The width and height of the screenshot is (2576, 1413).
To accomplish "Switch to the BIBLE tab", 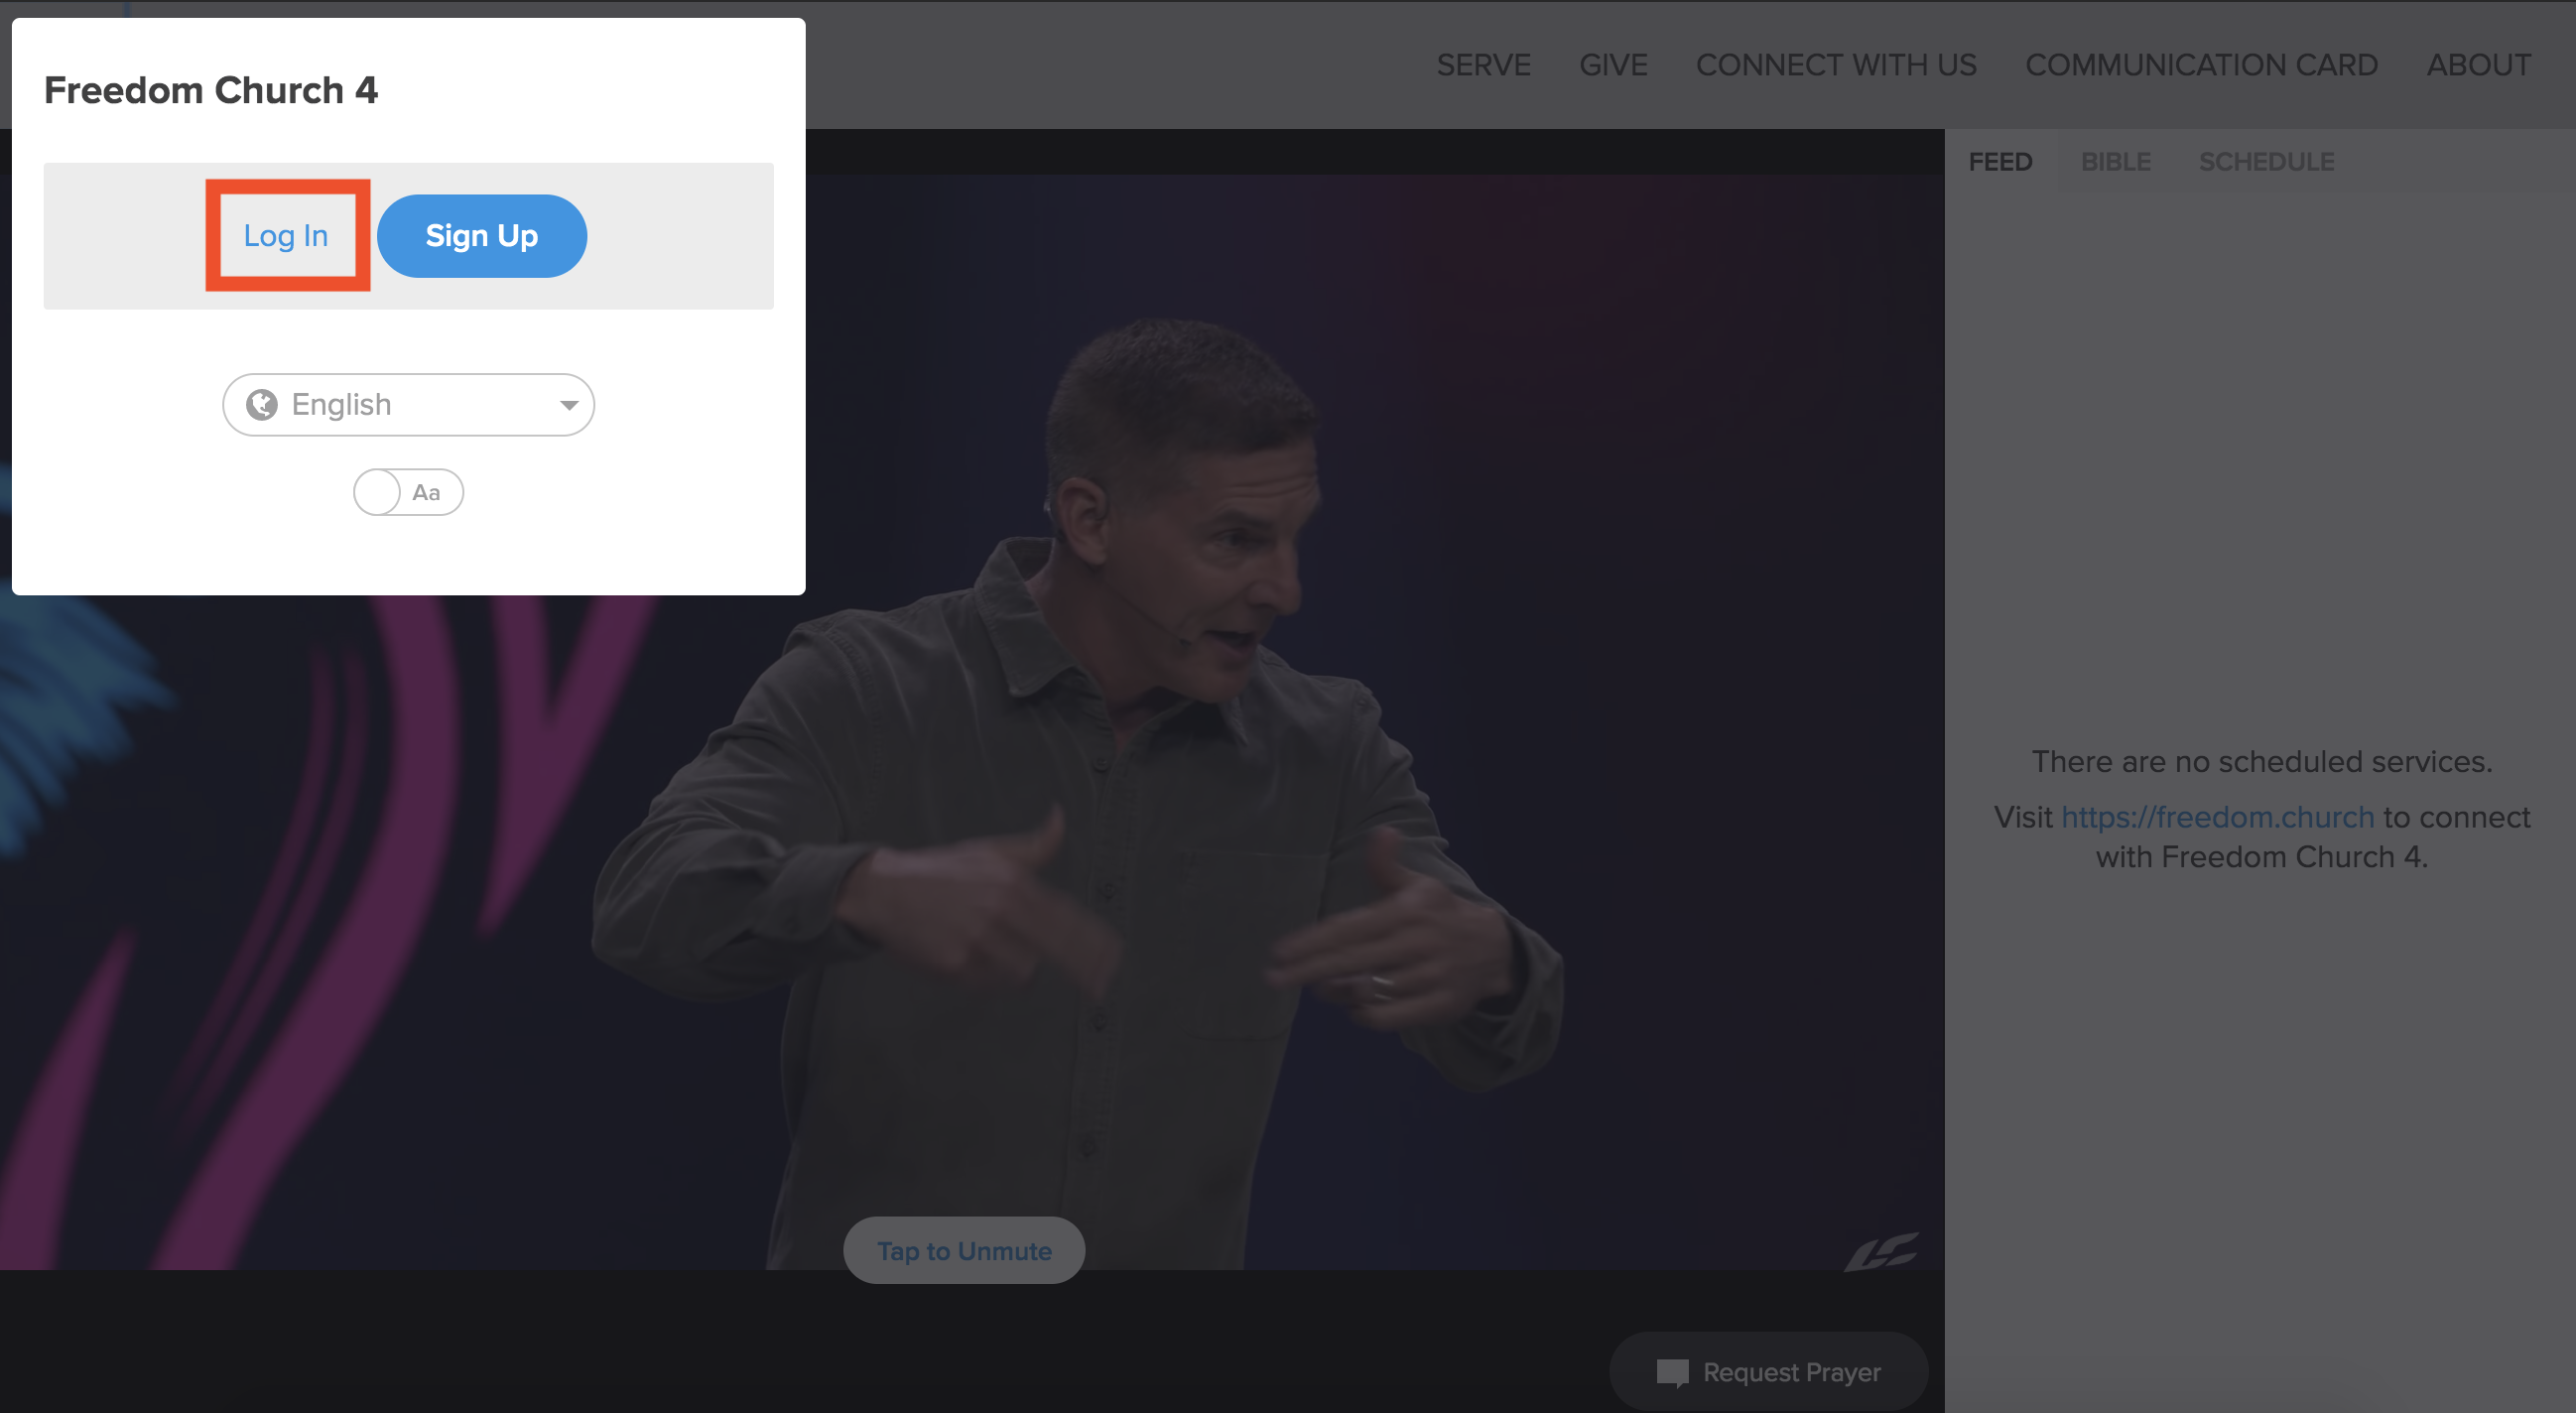I will 2115,162.
